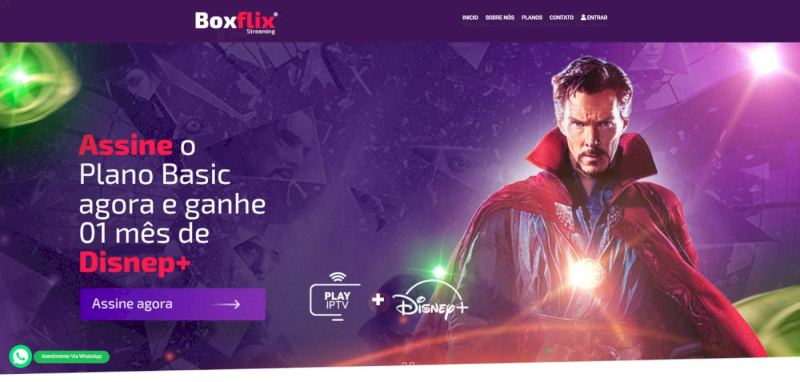This screenshot has width=800, height=382.
Task: Click the red Assine heading word
Action: (x=126, y=146)
